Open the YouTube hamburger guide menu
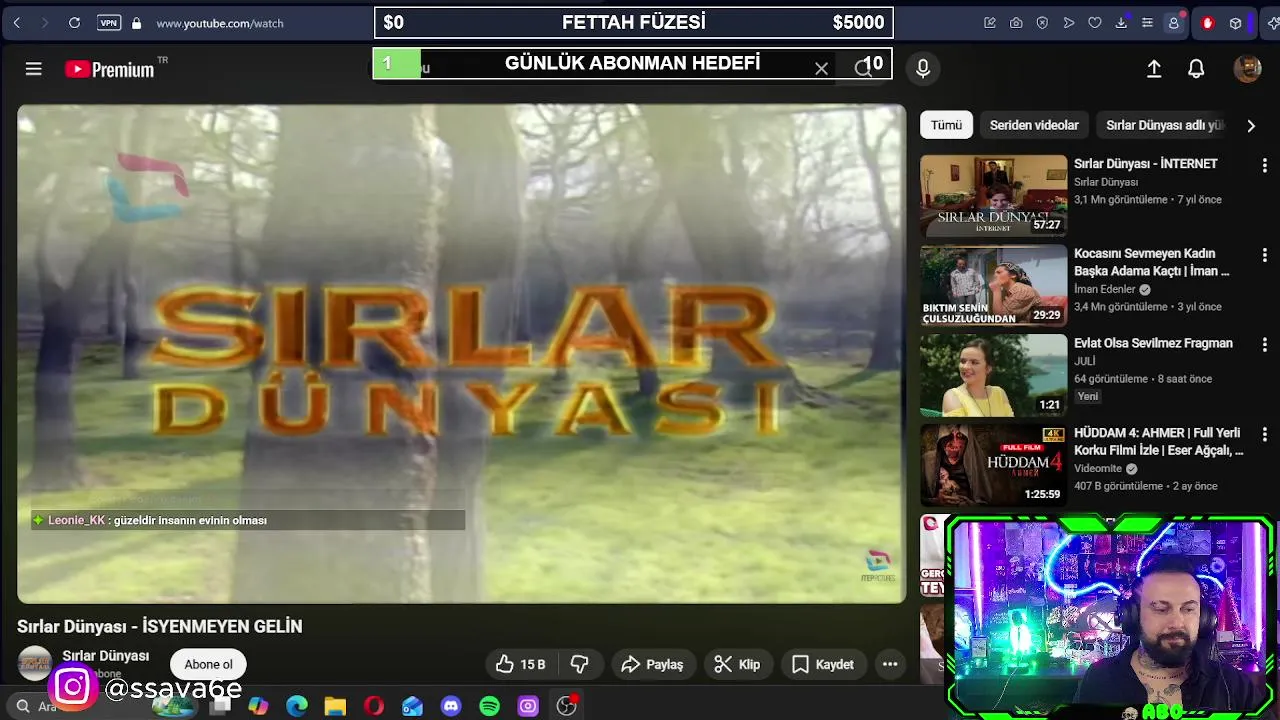This screenshot has height=720, width=1280. tap(33, 68)
